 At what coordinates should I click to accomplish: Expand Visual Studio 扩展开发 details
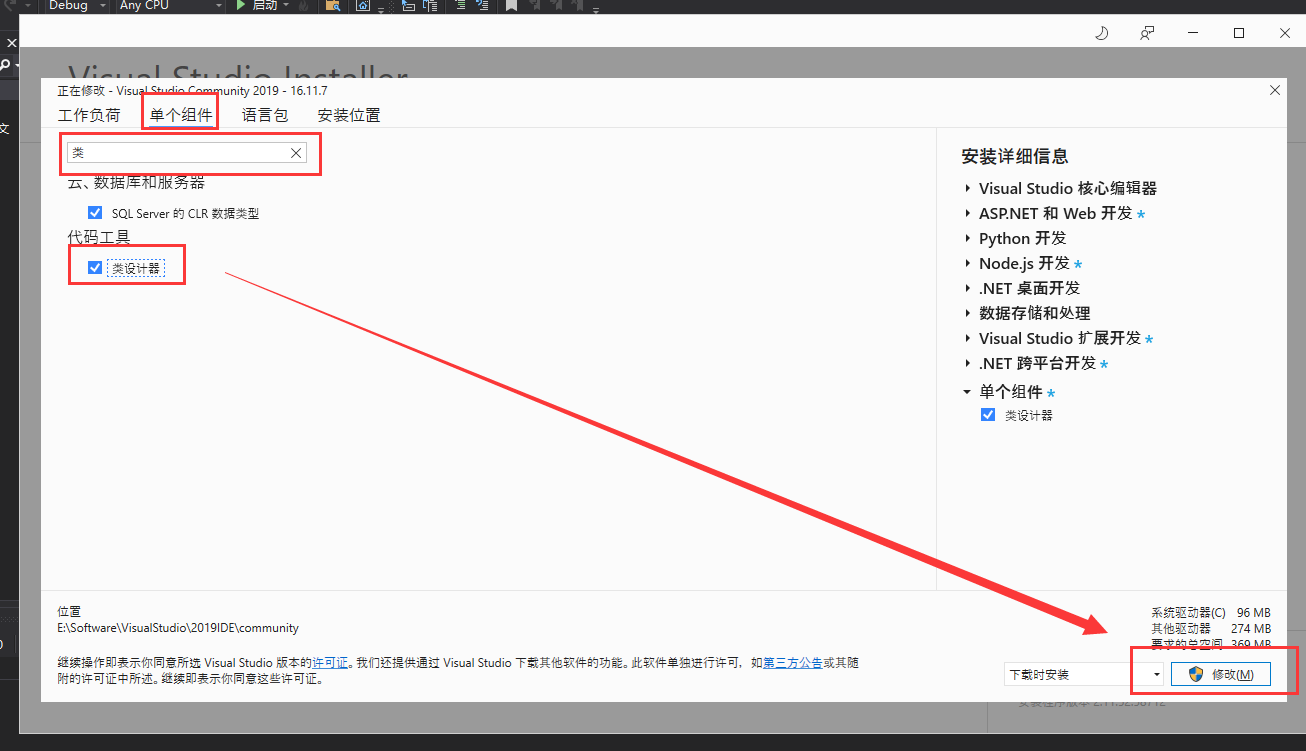(968, 338)
